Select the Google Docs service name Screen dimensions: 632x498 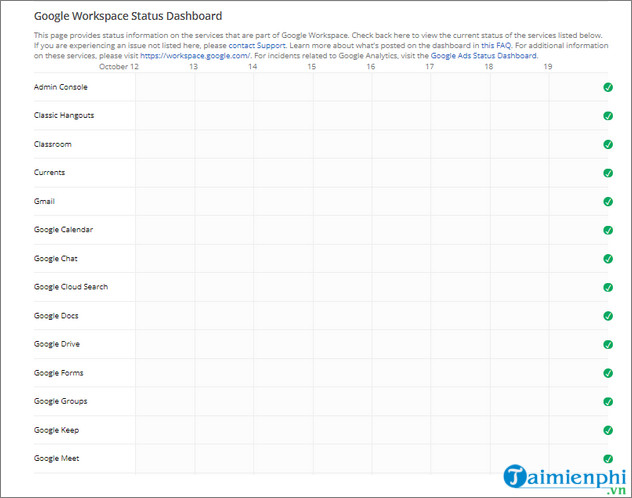click(56, 316)
